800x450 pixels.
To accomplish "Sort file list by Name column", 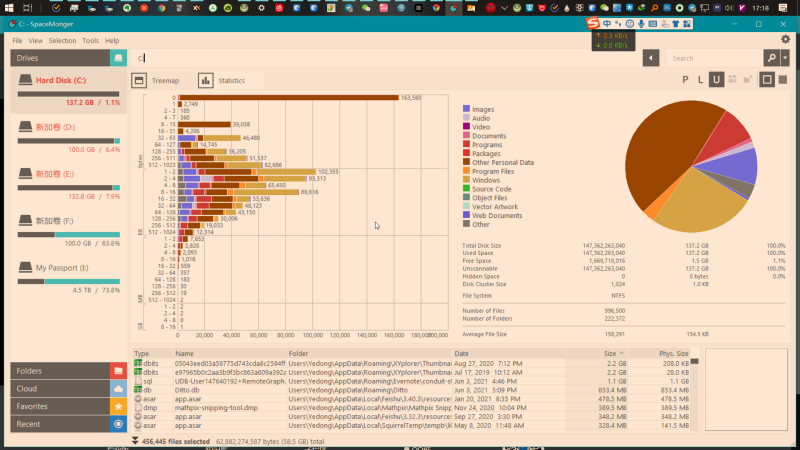I will 230,354.
